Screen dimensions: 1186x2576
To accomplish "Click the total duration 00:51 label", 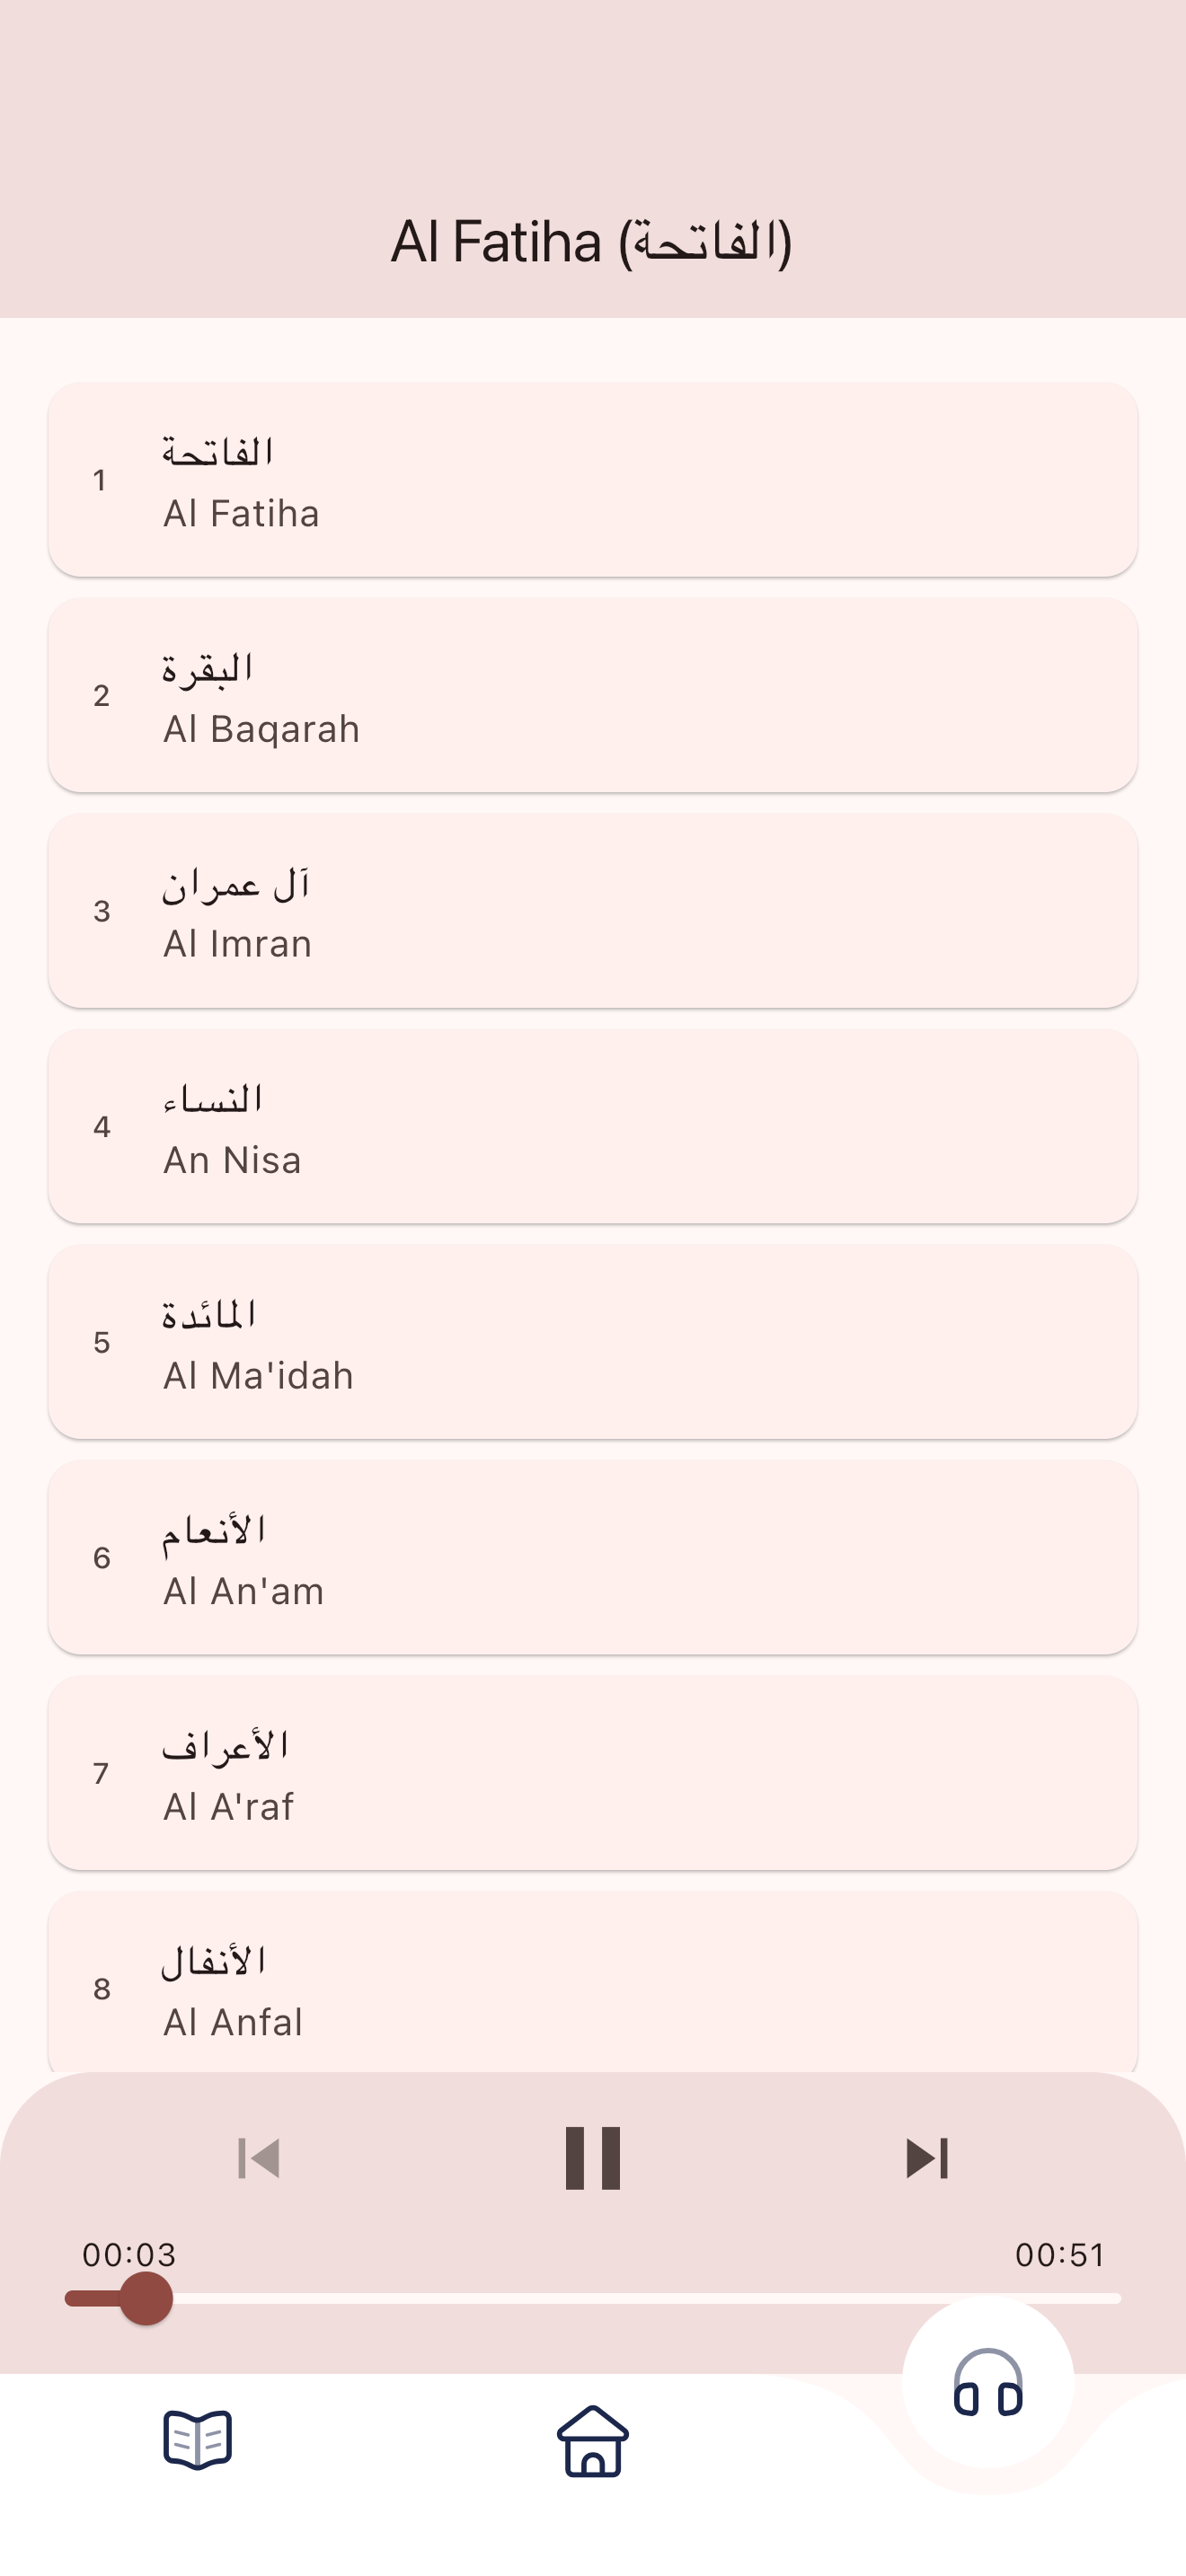I will tap(1060, 2255).
